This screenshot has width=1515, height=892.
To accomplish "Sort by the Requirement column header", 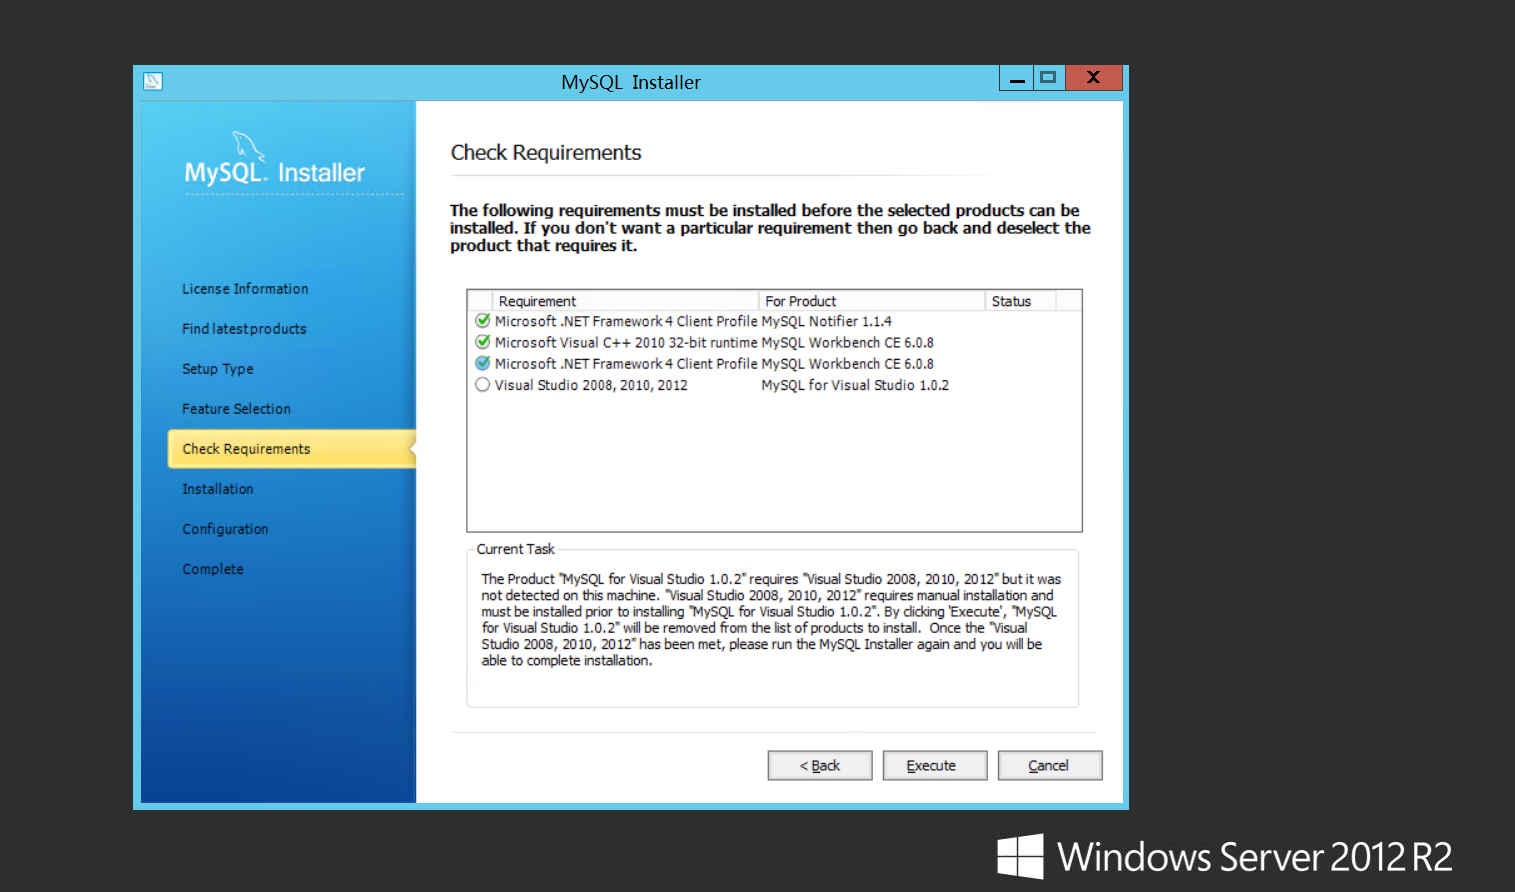I will click(626, 301).
